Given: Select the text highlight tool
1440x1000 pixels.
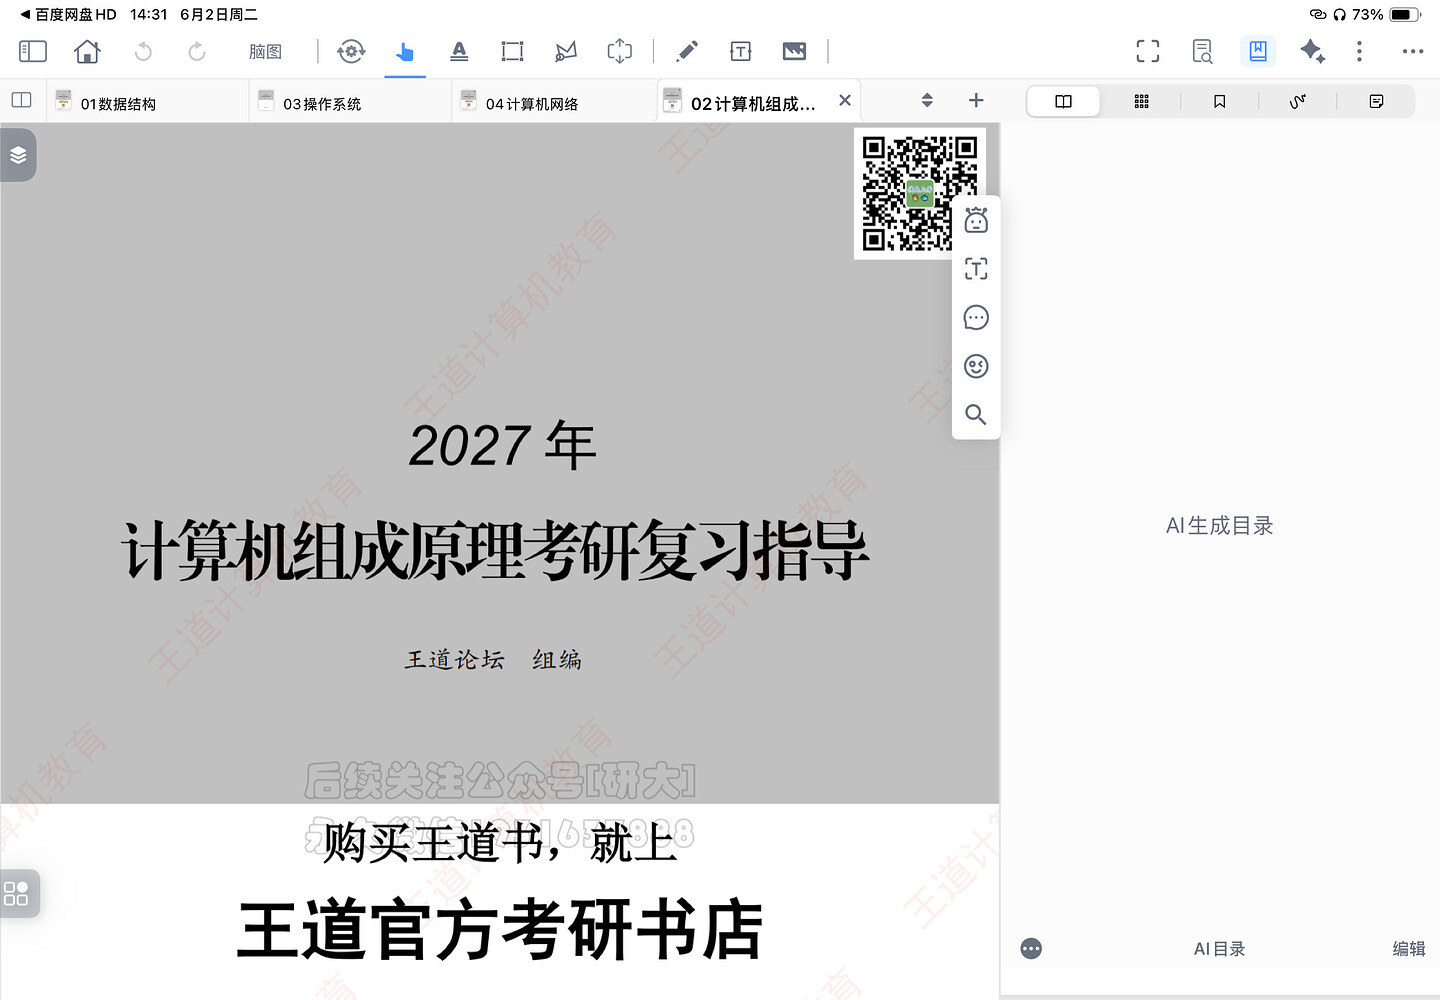Looking at the screenshot, I should [459, 51].
